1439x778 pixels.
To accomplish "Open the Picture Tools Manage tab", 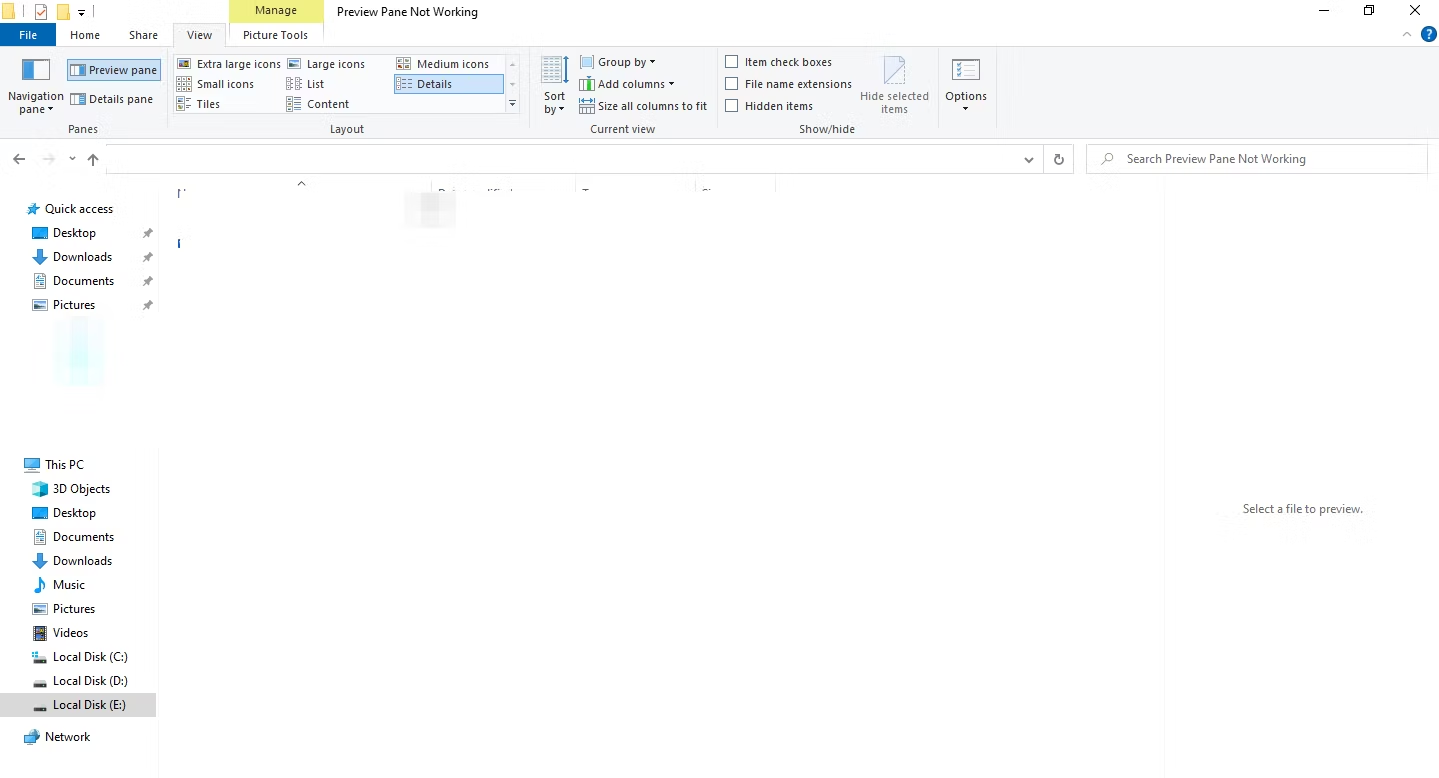I will pyautogui.click(x=276, y=10).
